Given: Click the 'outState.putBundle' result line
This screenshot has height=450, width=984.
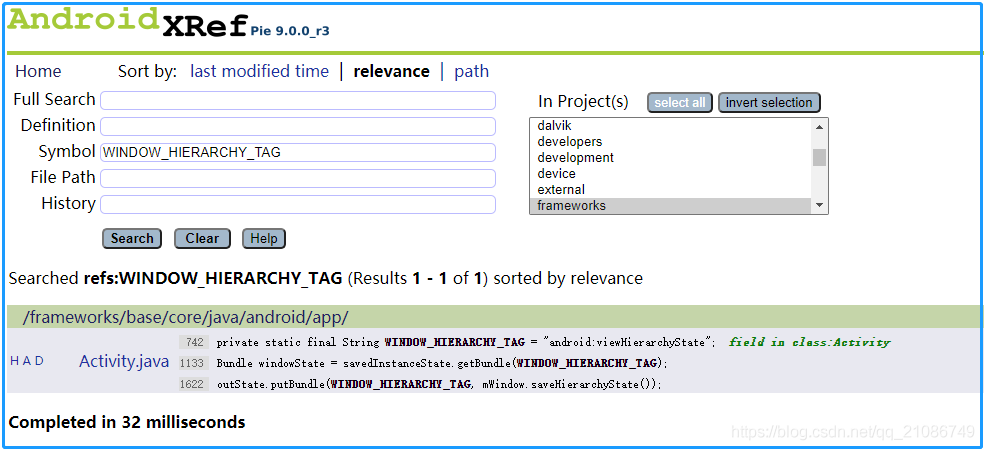Looking at the screenshot, I should (439, 384).
